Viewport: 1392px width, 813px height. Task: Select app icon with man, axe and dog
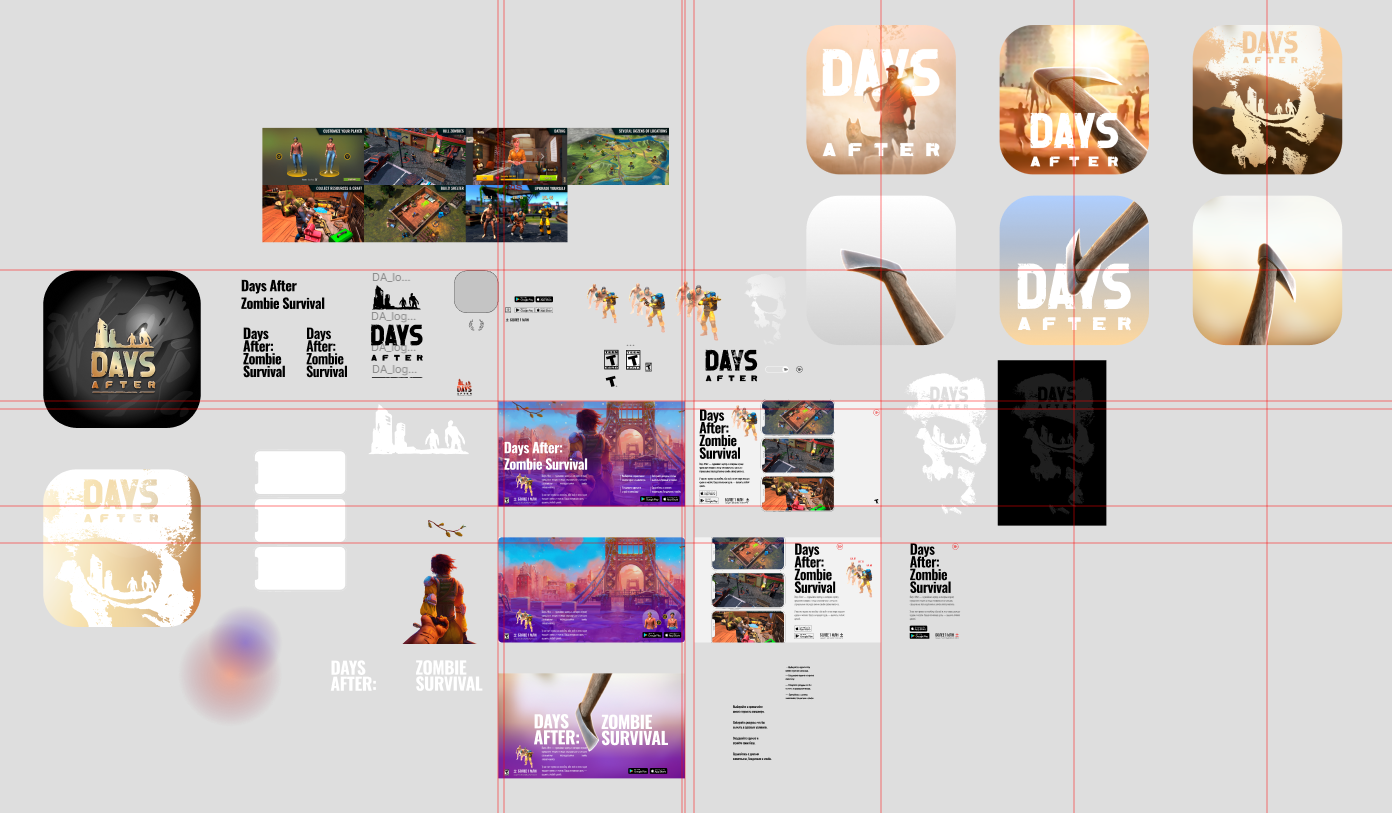(881, 99)
